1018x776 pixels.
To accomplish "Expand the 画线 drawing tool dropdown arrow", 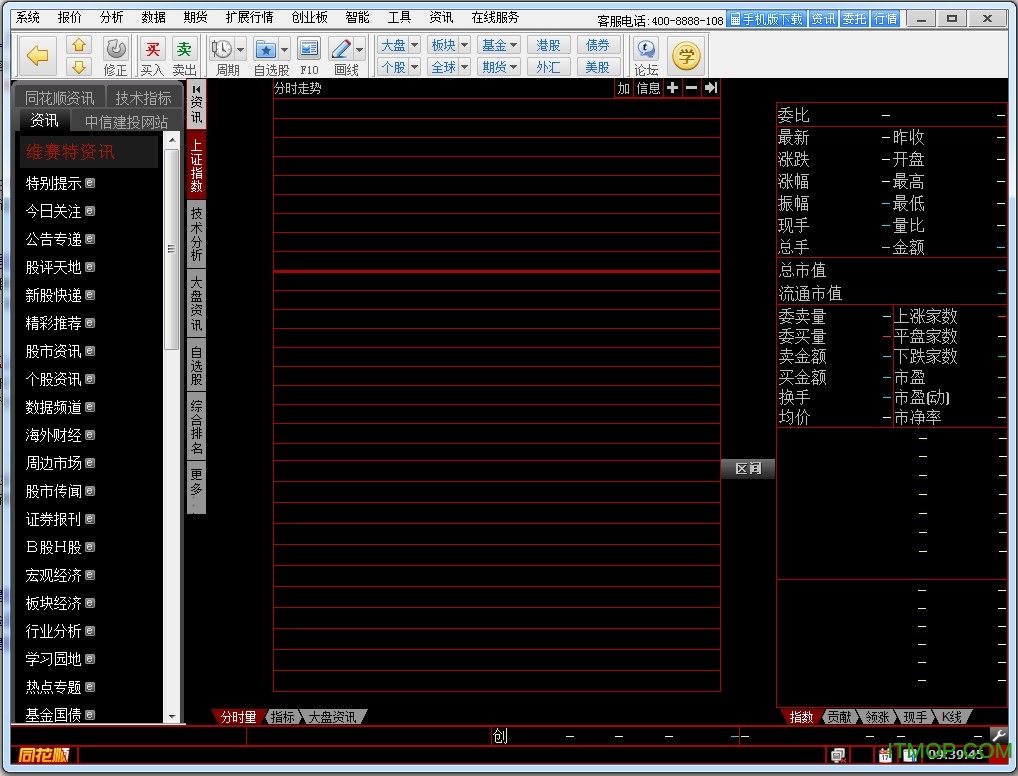I will [361, 49].
